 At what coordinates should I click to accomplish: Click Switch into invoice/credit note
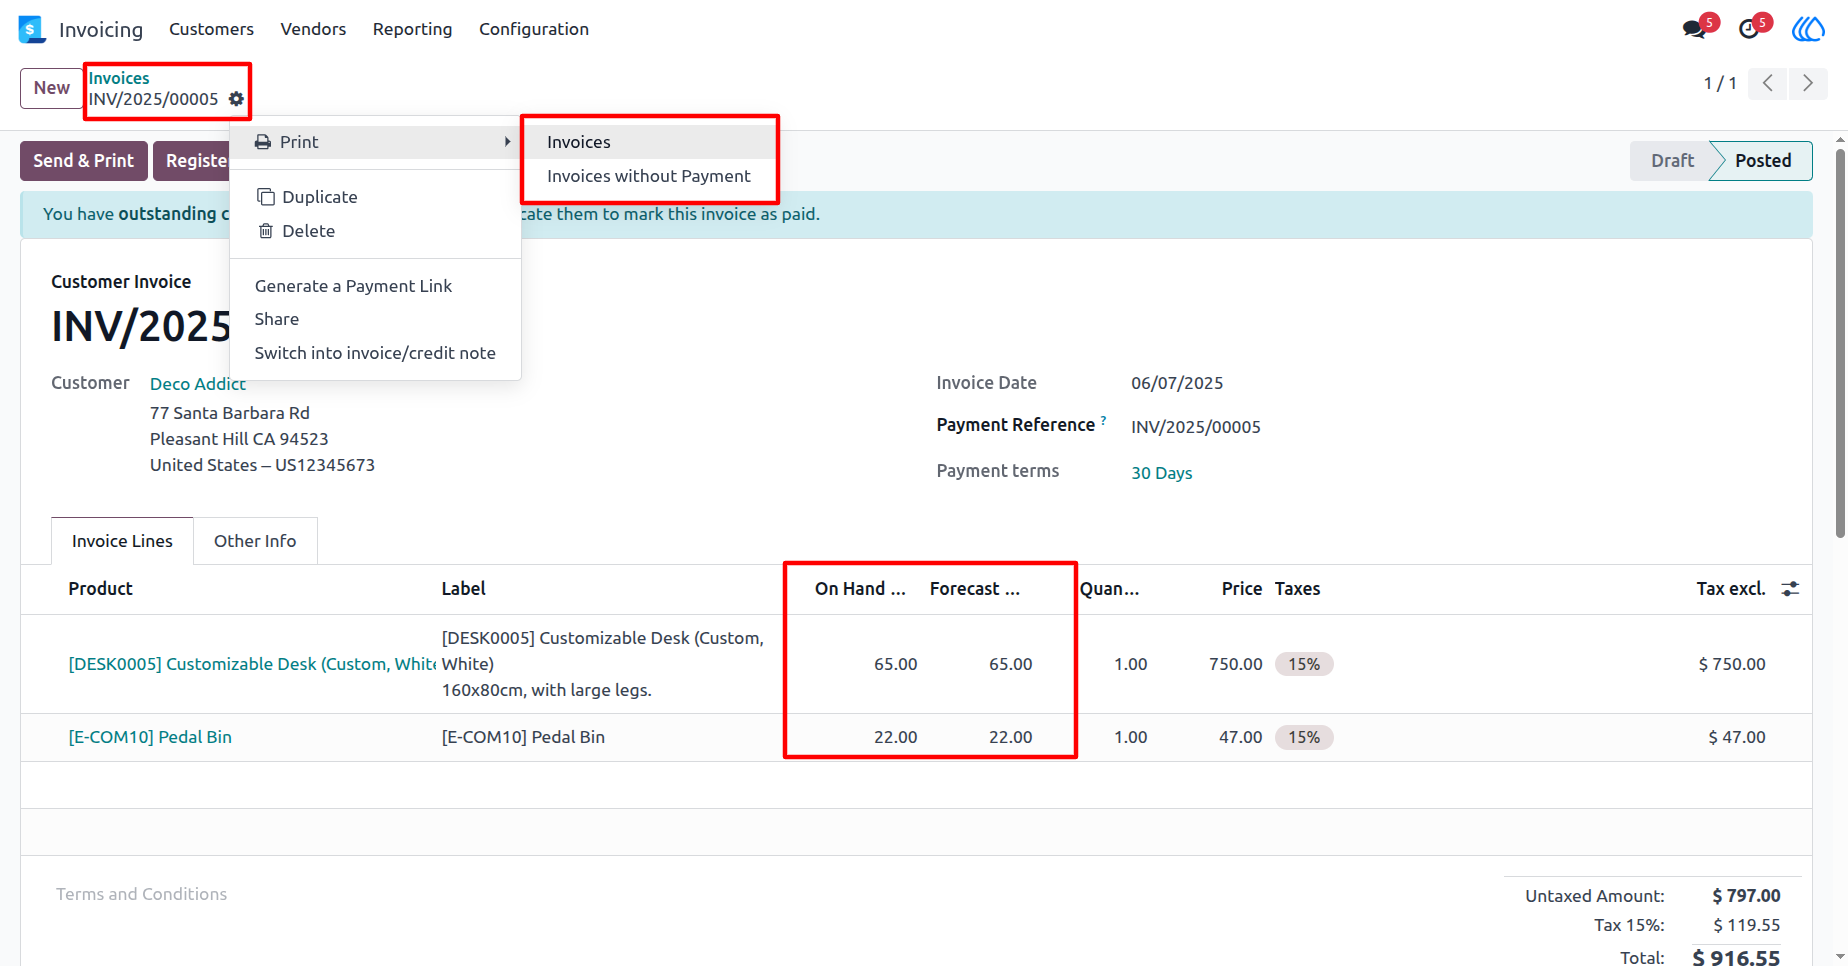[x=375, y=353]
